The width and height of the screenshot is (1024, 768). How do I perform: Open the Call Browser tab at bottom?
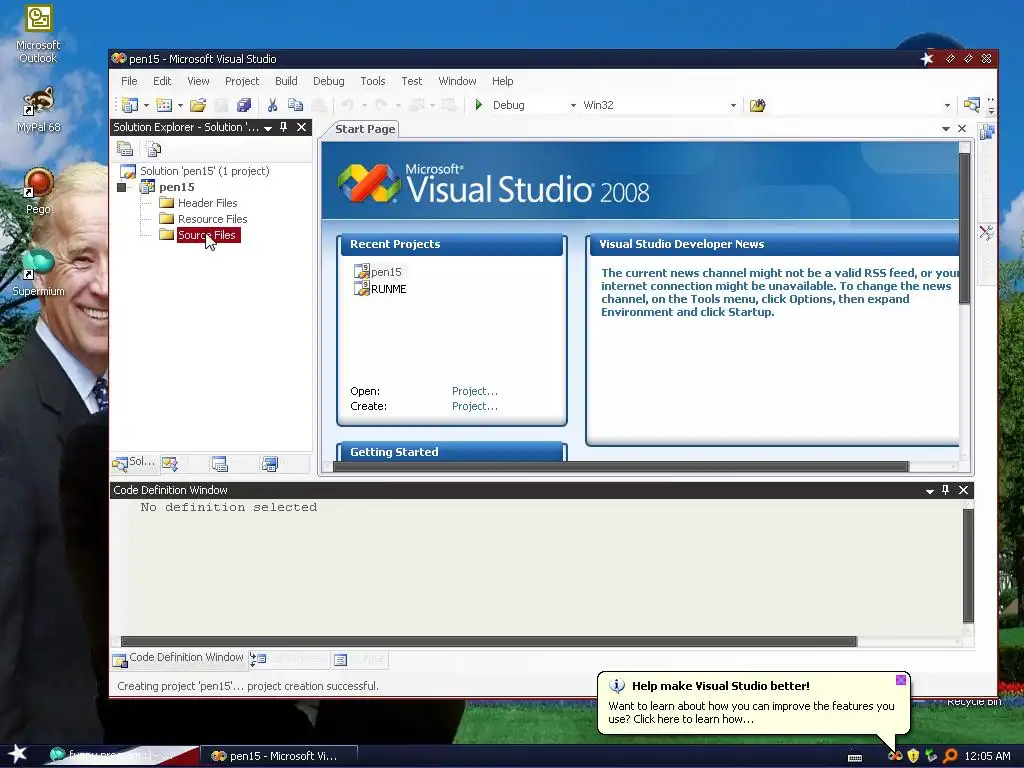[x=290, y=659]
